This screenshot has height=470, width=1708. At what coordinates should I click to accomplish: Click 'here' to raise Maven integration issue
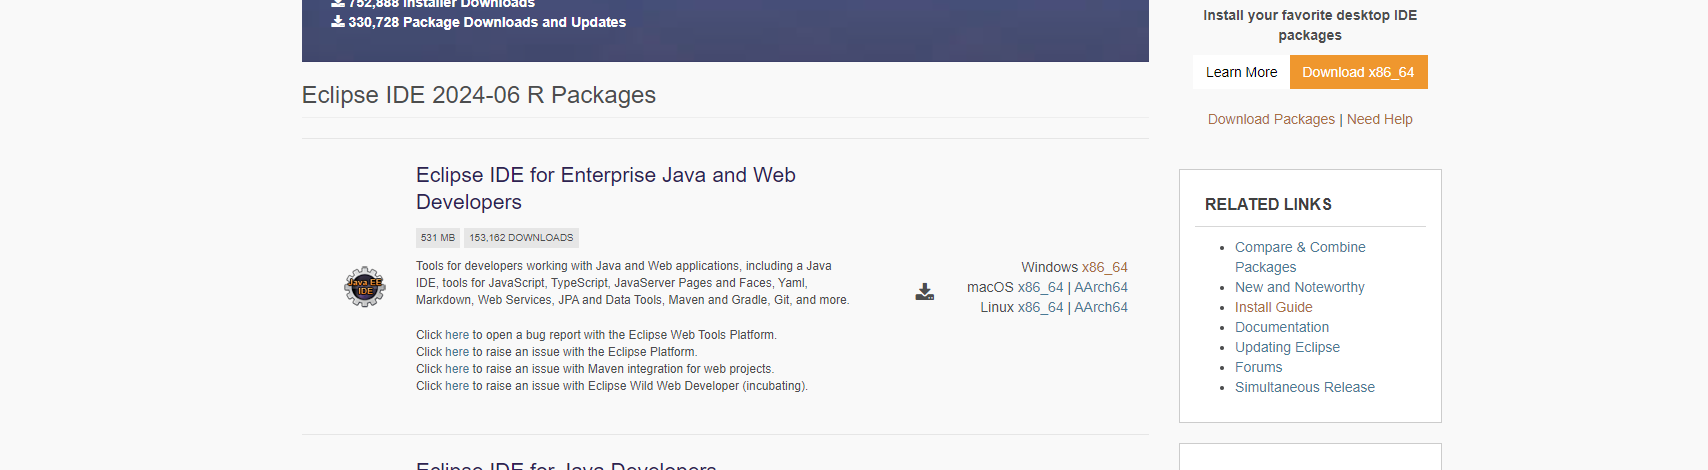pos(457,369)
